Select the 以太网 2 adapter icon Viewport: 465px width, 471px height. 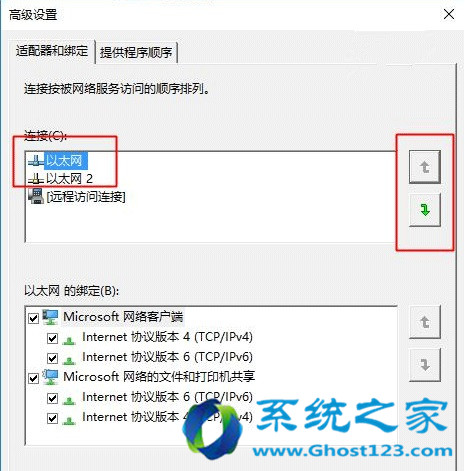(x=36, y=179)
